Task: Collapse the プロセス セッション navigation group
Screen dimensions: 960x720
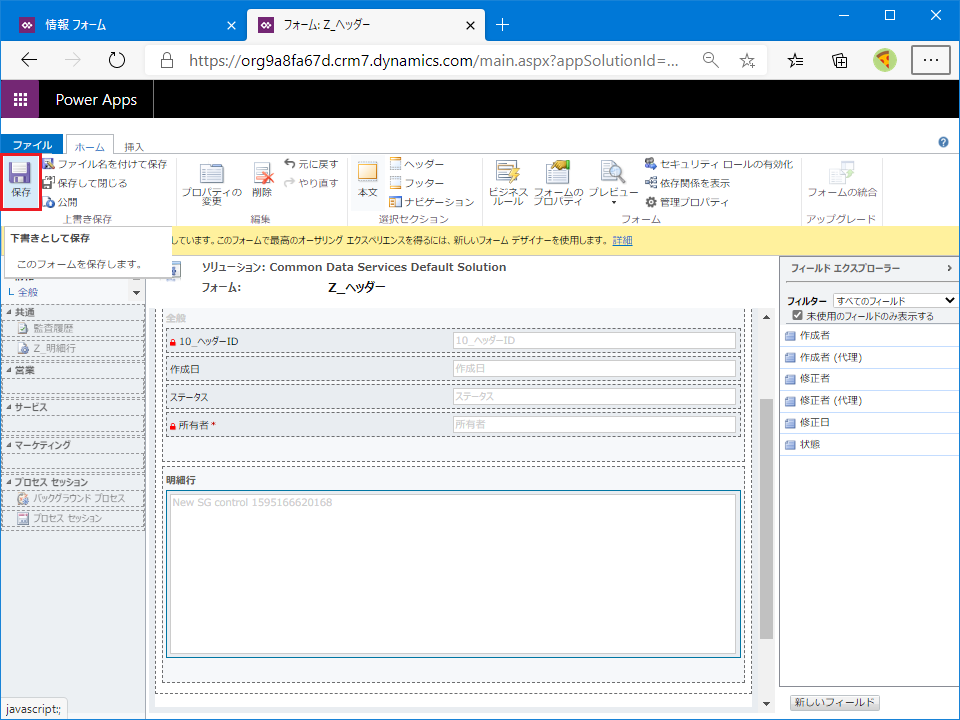Action: coord(9,482)
